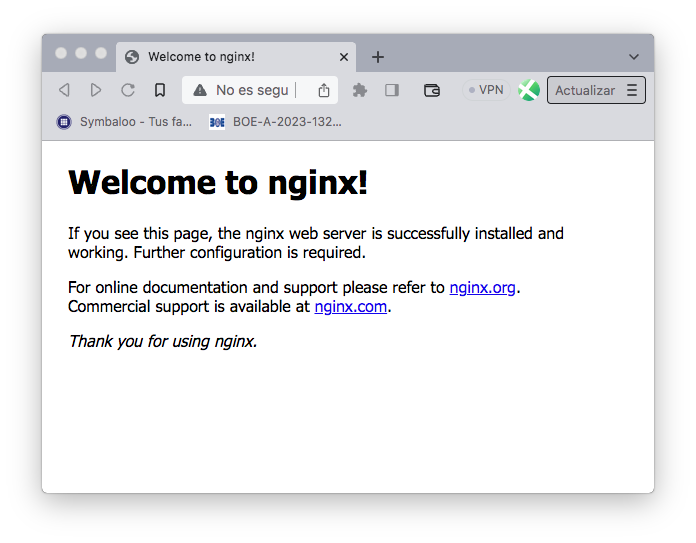Open BOE-A-2023-132 bookmark
This screenshot has width=696, height=543.
tap(275, 122)
